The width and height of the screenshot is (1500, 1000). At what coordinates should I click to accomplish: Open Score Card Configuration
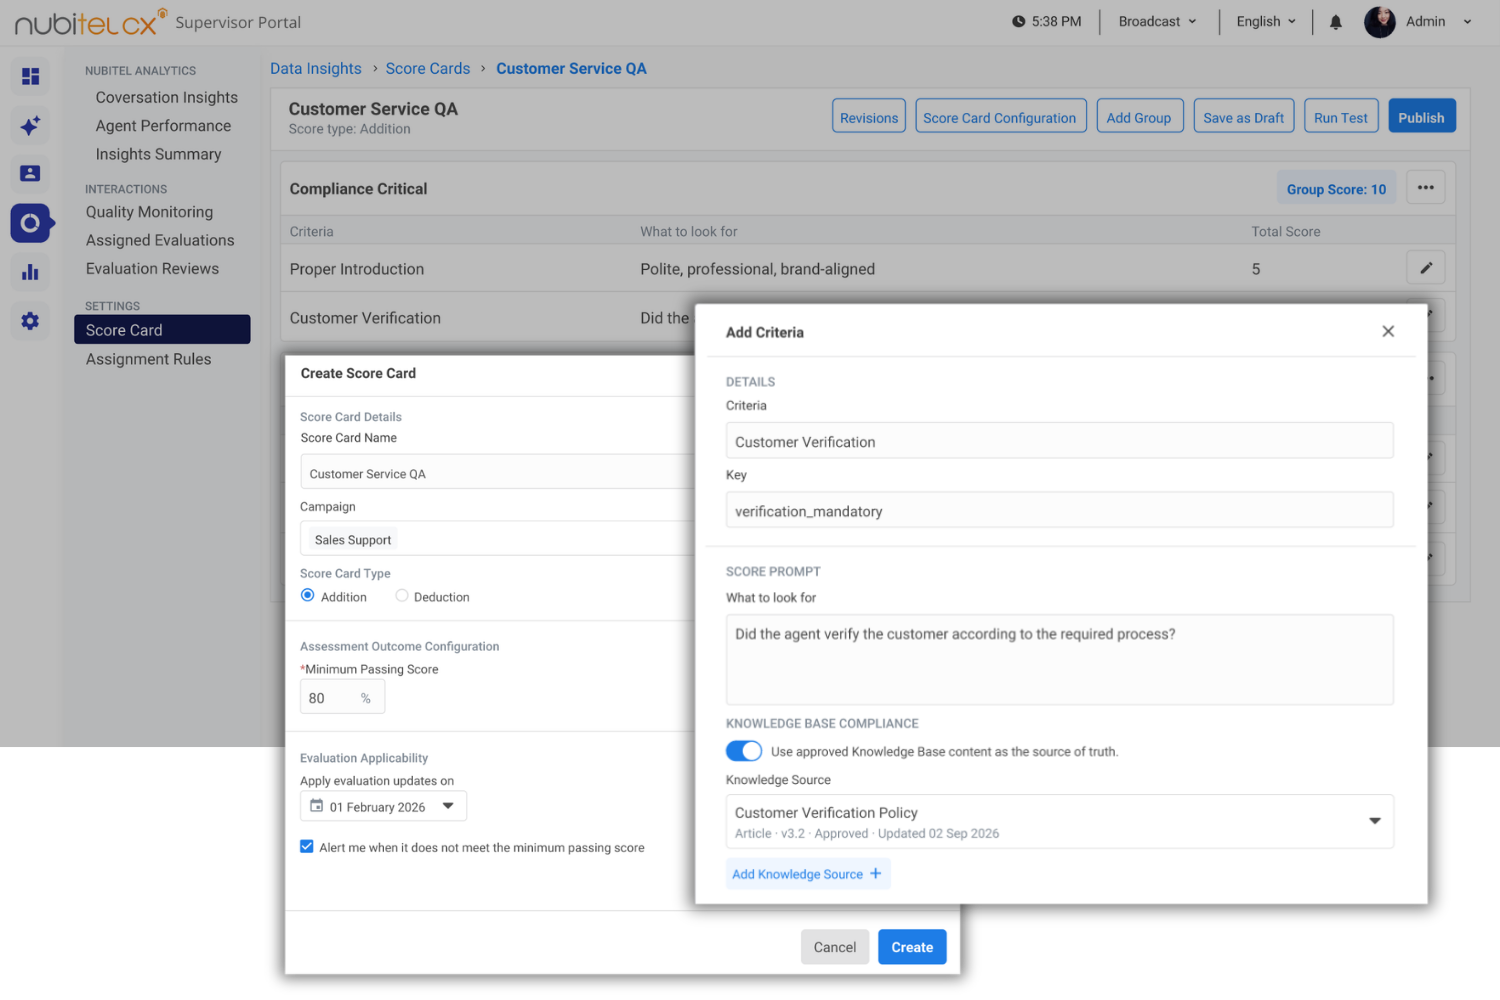(x=999, y=116)
